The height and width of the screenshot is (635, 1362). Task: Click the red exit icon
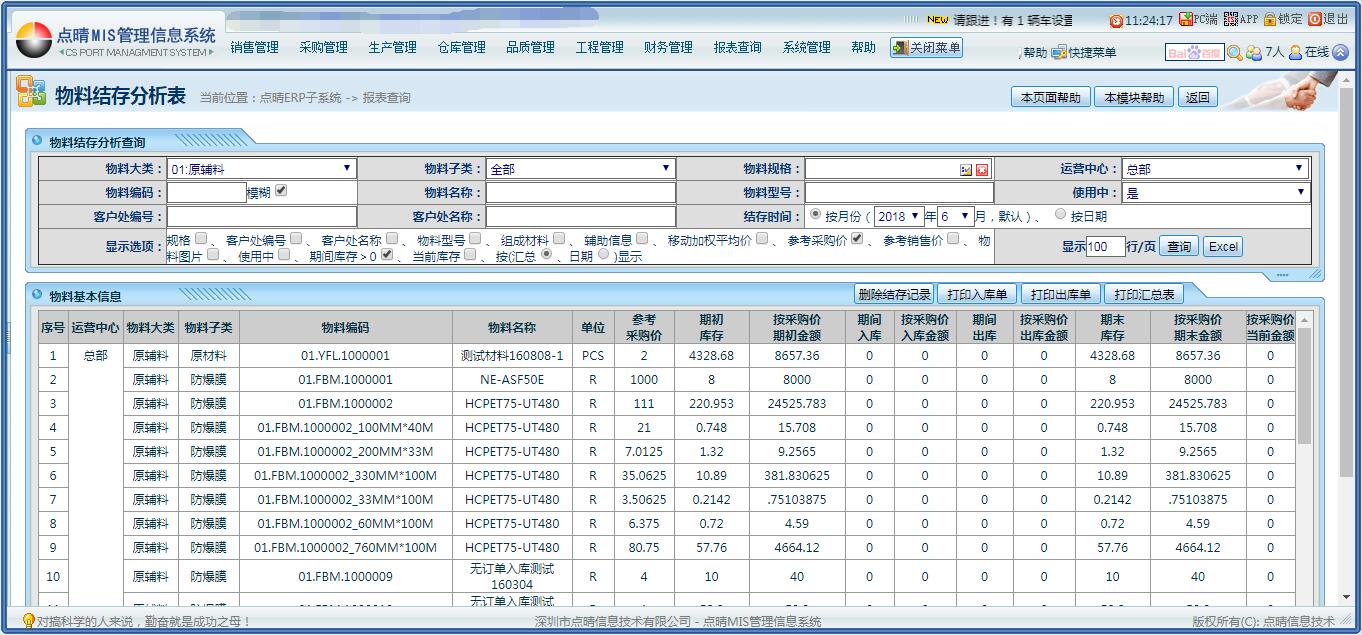1314,20
